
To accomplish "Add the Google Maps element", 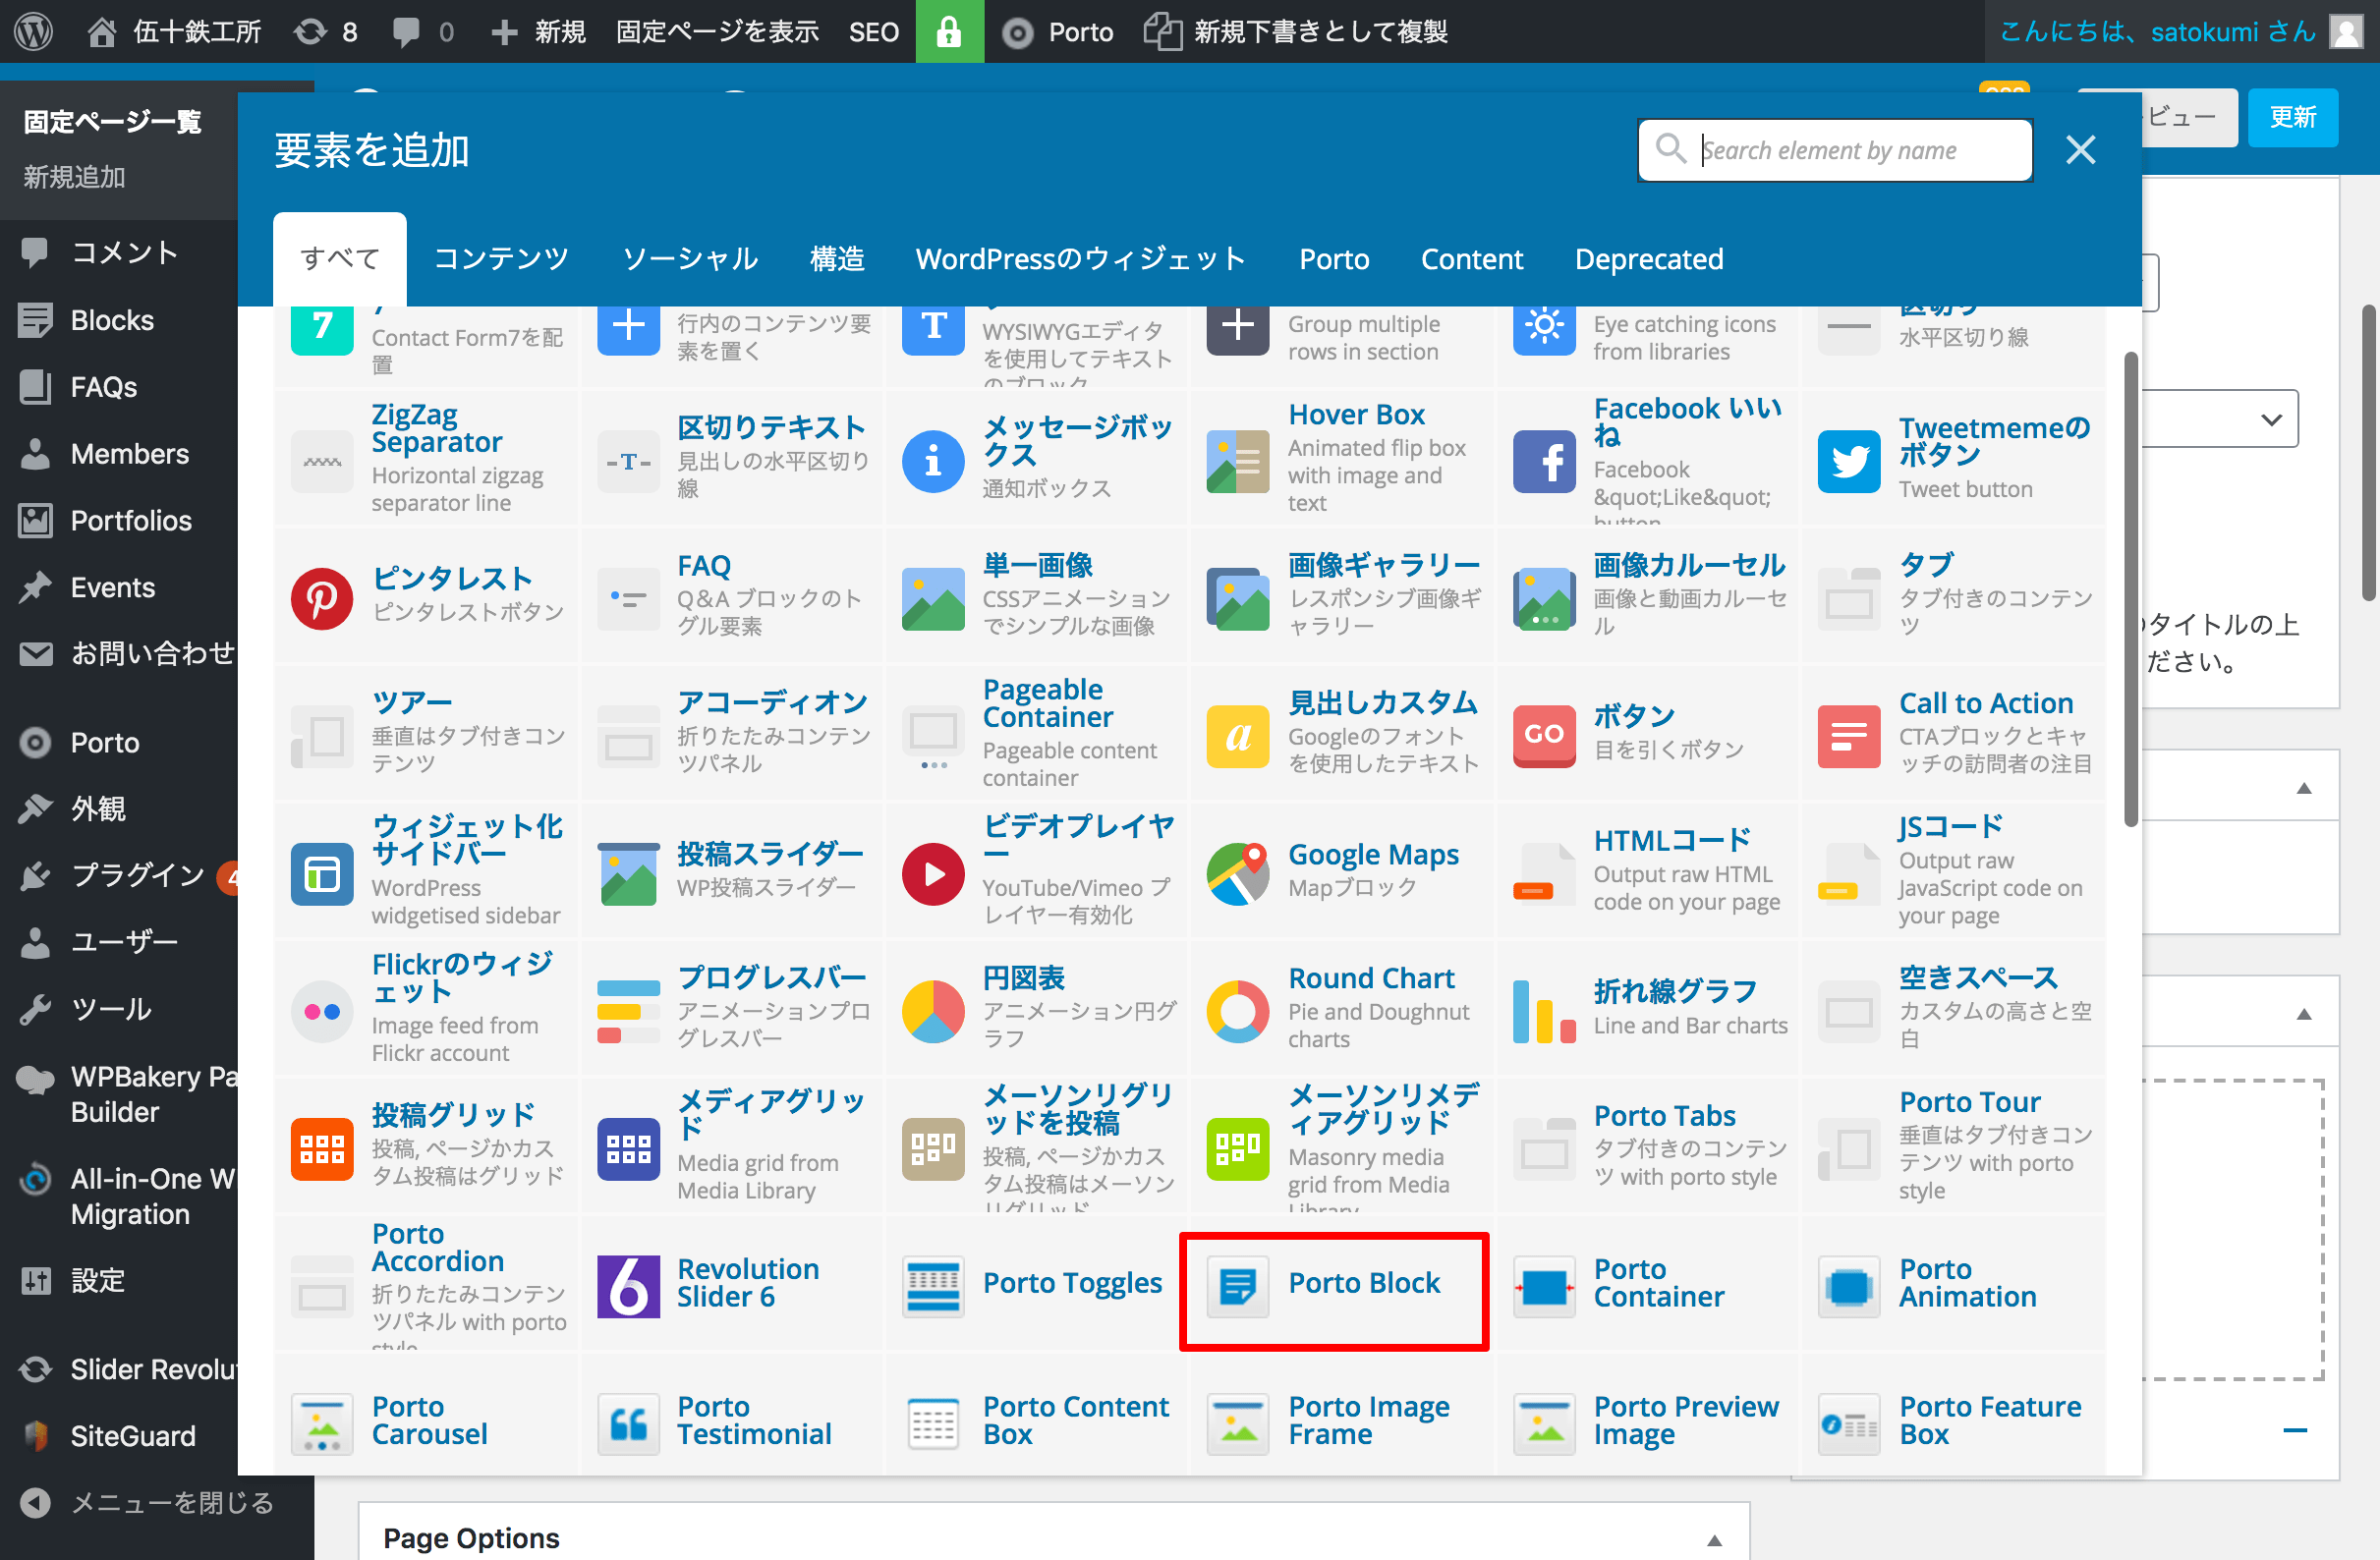I will pyautogui.click(x=1372, y=855).
